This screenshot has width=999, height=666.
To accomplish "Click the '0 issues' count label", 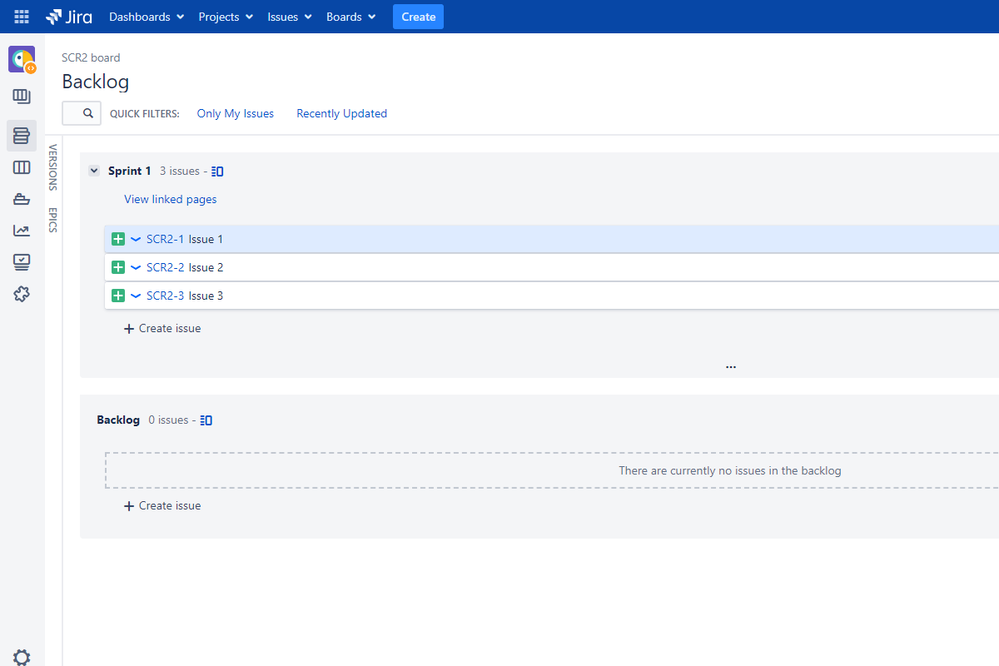I will coord(168,420).
